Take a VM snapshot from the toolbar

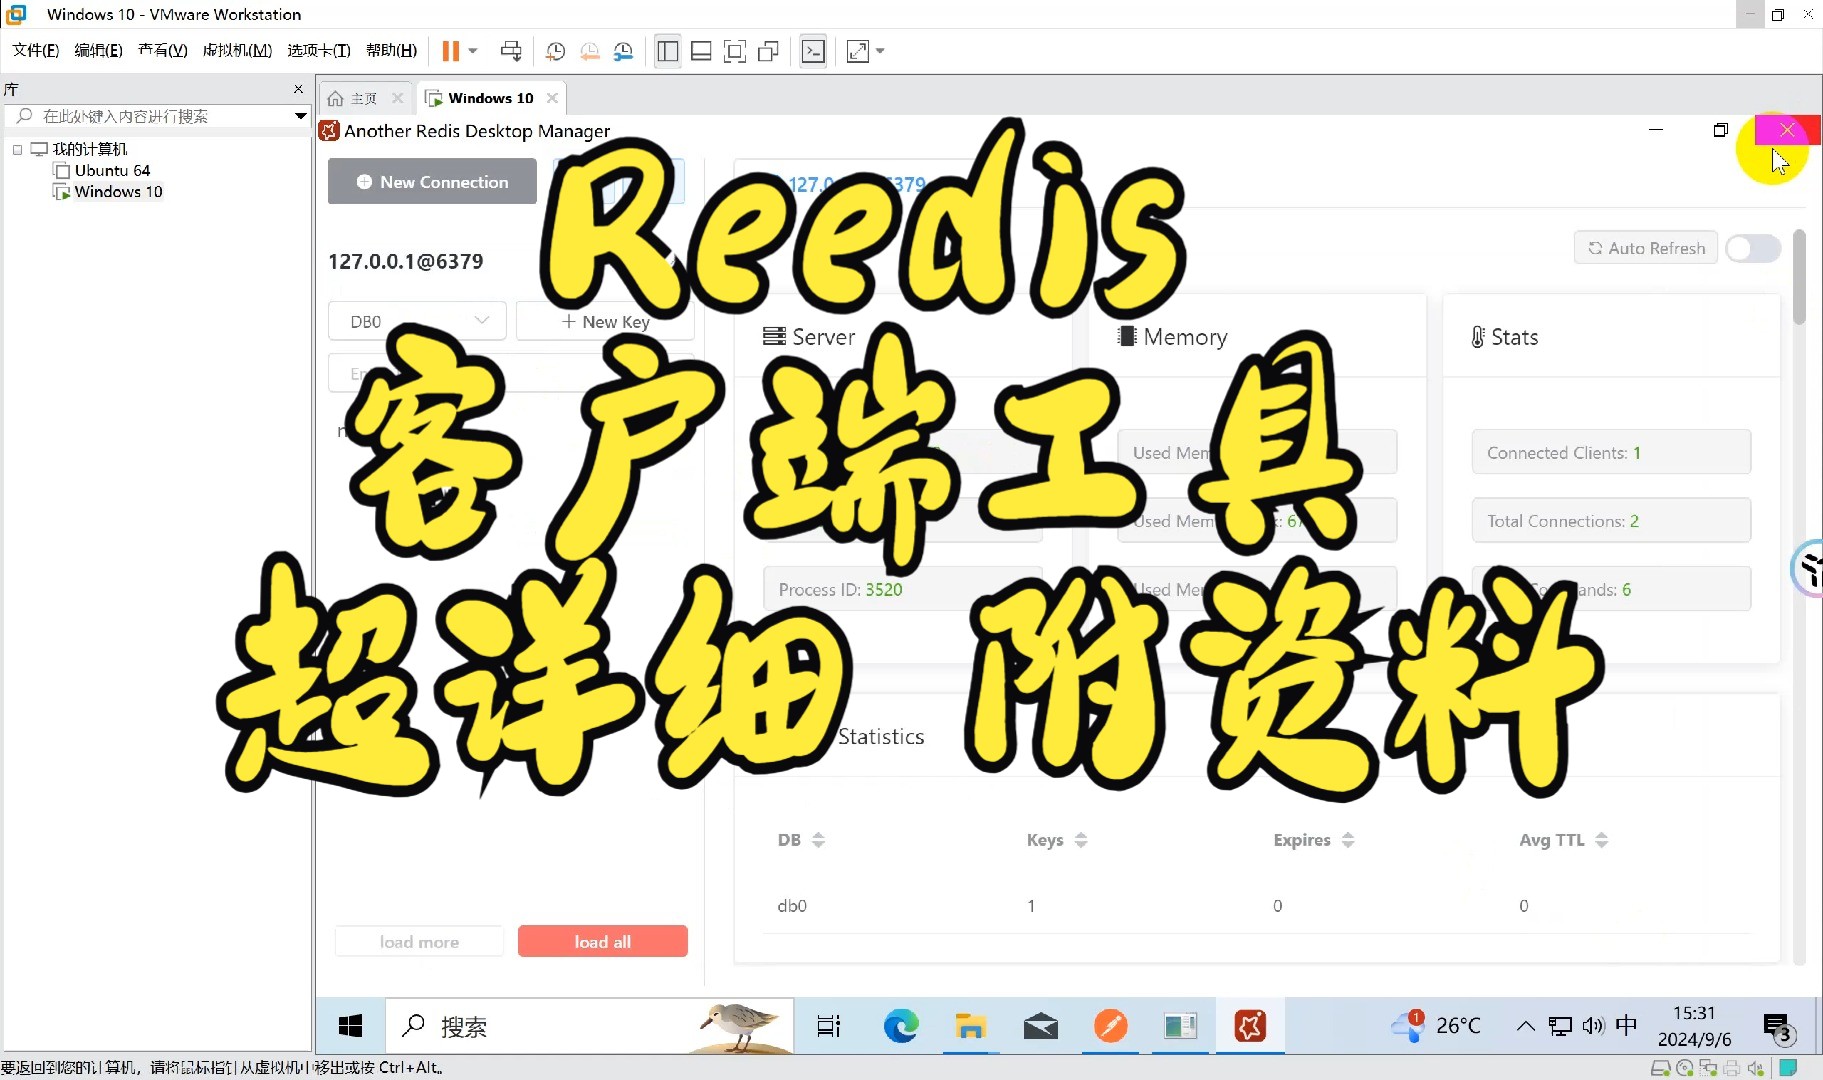coord(556,51)
